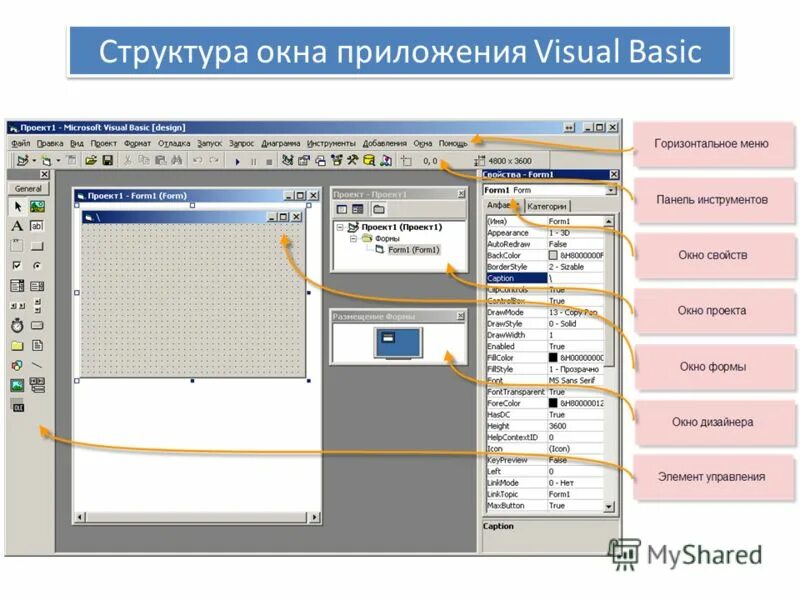Select the vertical scrollbar control tool
This screenshot has height=600, width=800.
click(37, 306)
